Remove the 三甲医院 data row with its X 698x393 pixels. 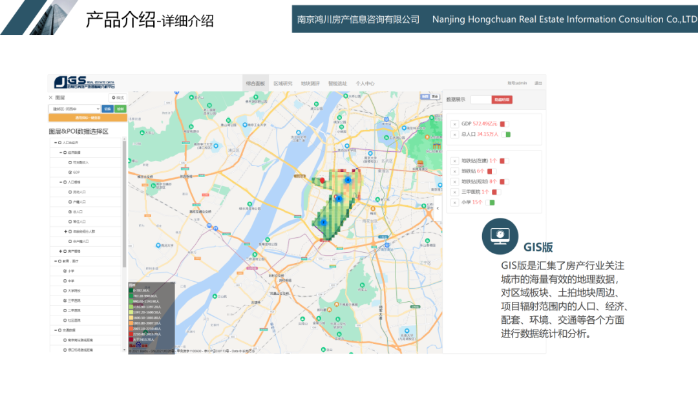[455, 192]
